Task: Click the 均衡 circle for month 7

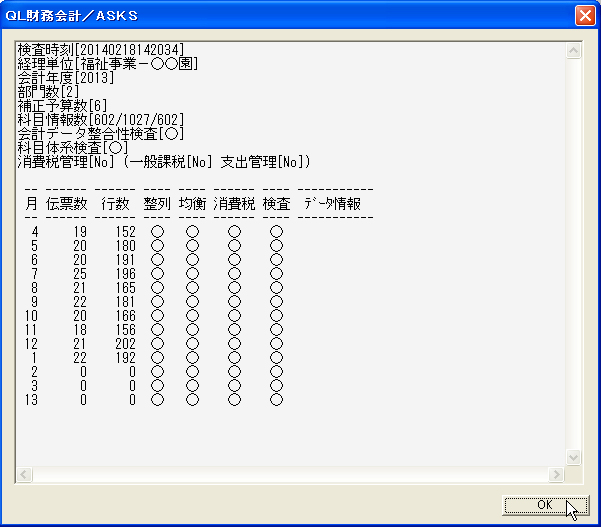Action: 192,274
